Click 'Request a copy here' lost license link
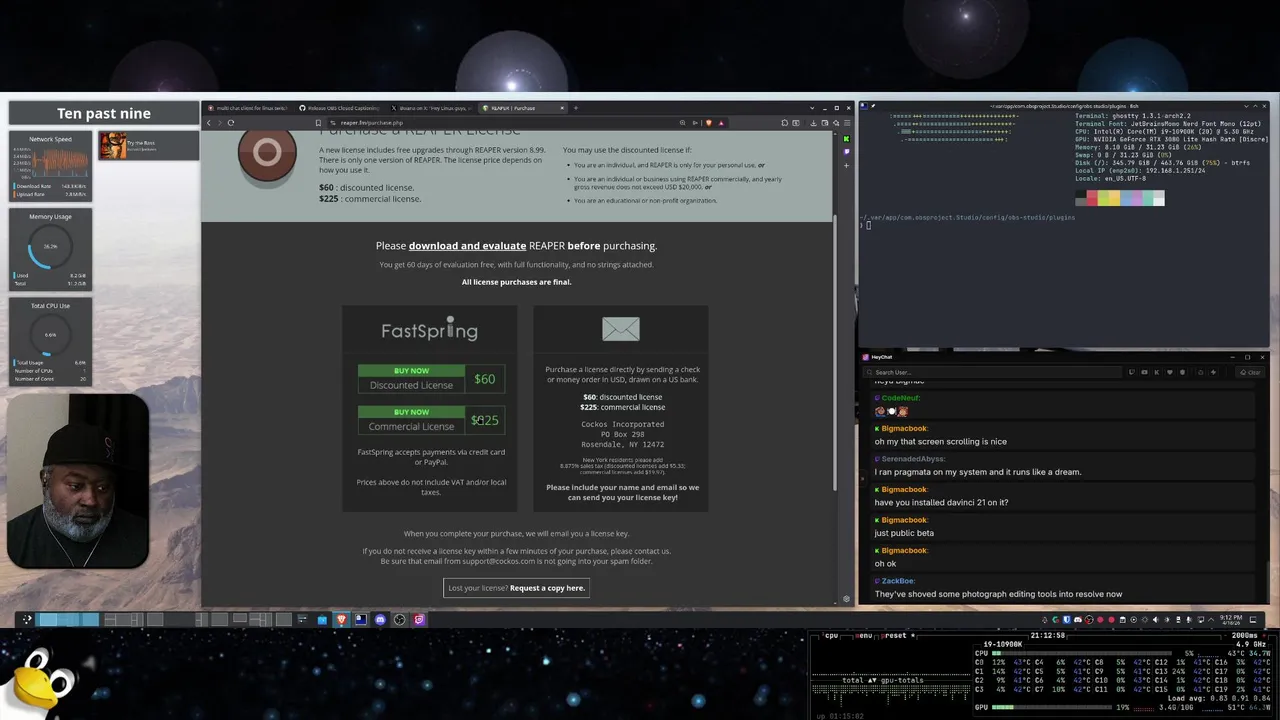This screenshot has width=1280, height=720. (x=546, y=588)
